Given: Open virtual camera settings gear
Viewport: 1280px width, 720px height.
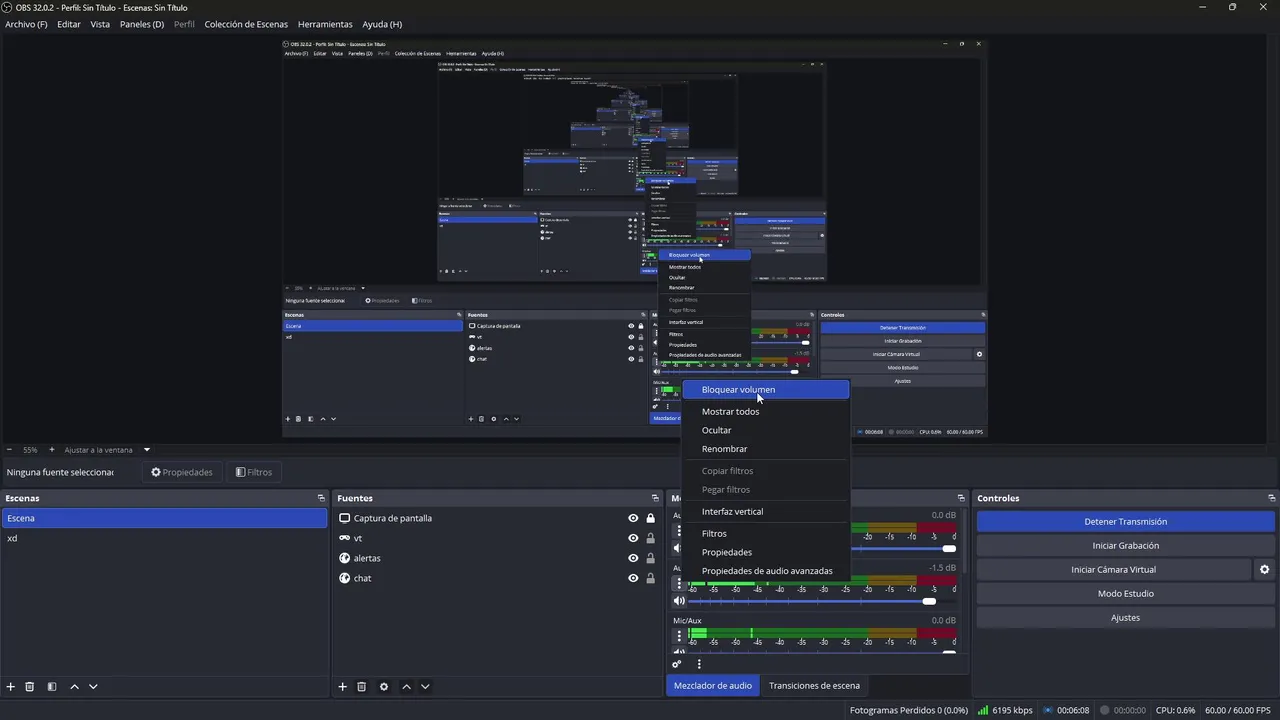Looking at the screenshot, I should pyautogui.click(x=1264, y=570).
